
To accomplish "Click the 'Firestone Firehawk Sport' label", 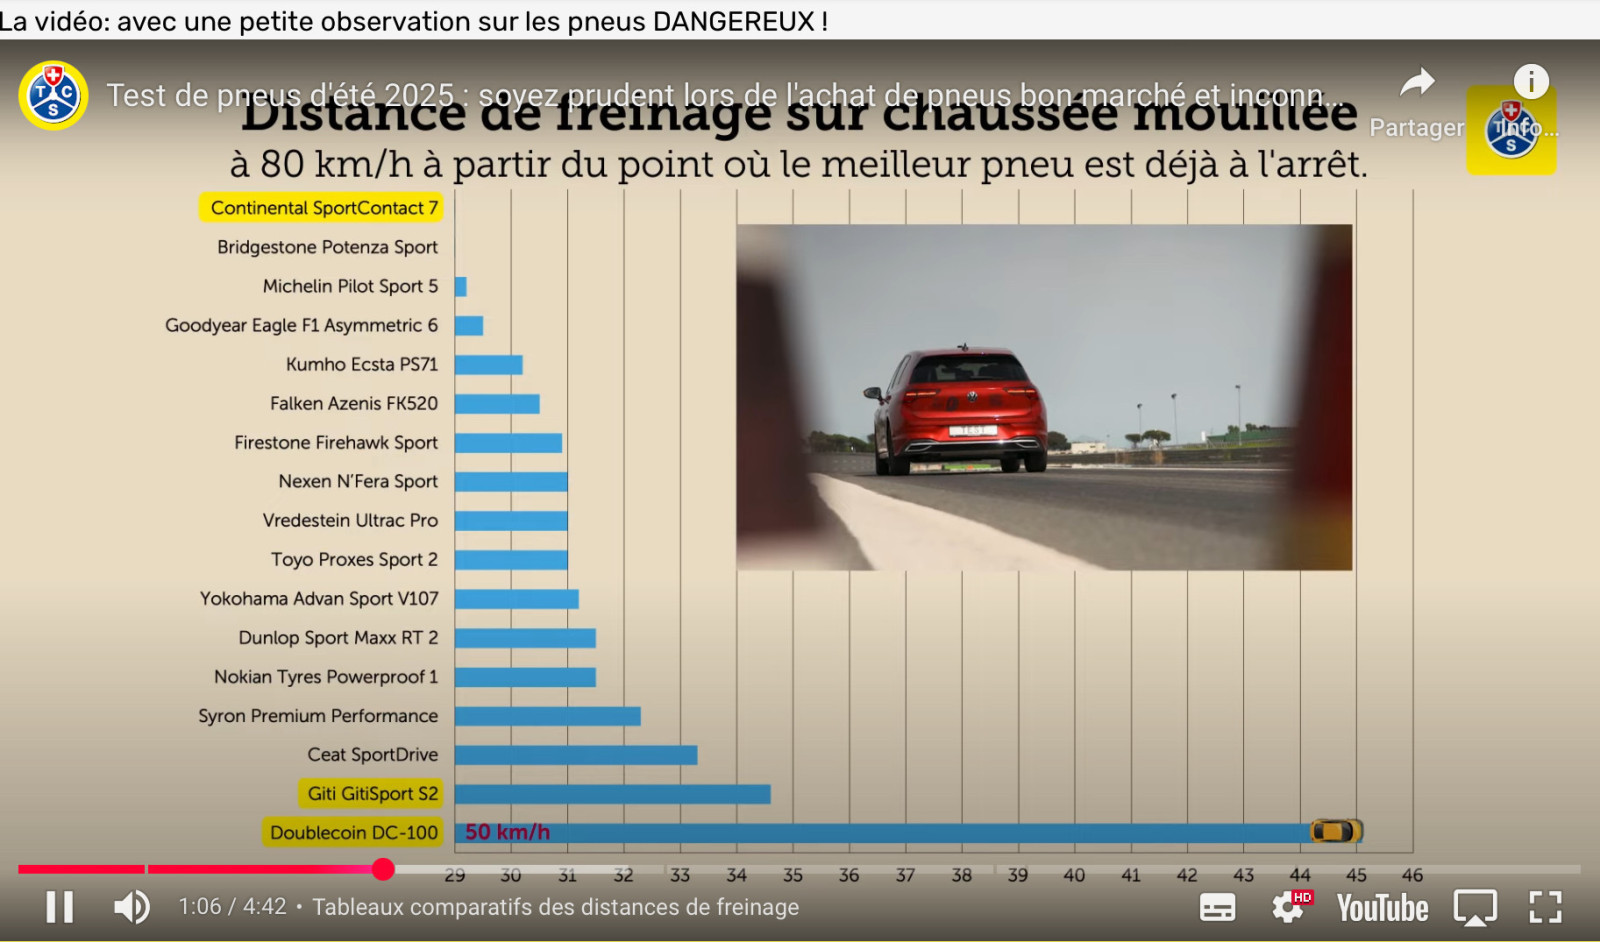I will [336, 442].
